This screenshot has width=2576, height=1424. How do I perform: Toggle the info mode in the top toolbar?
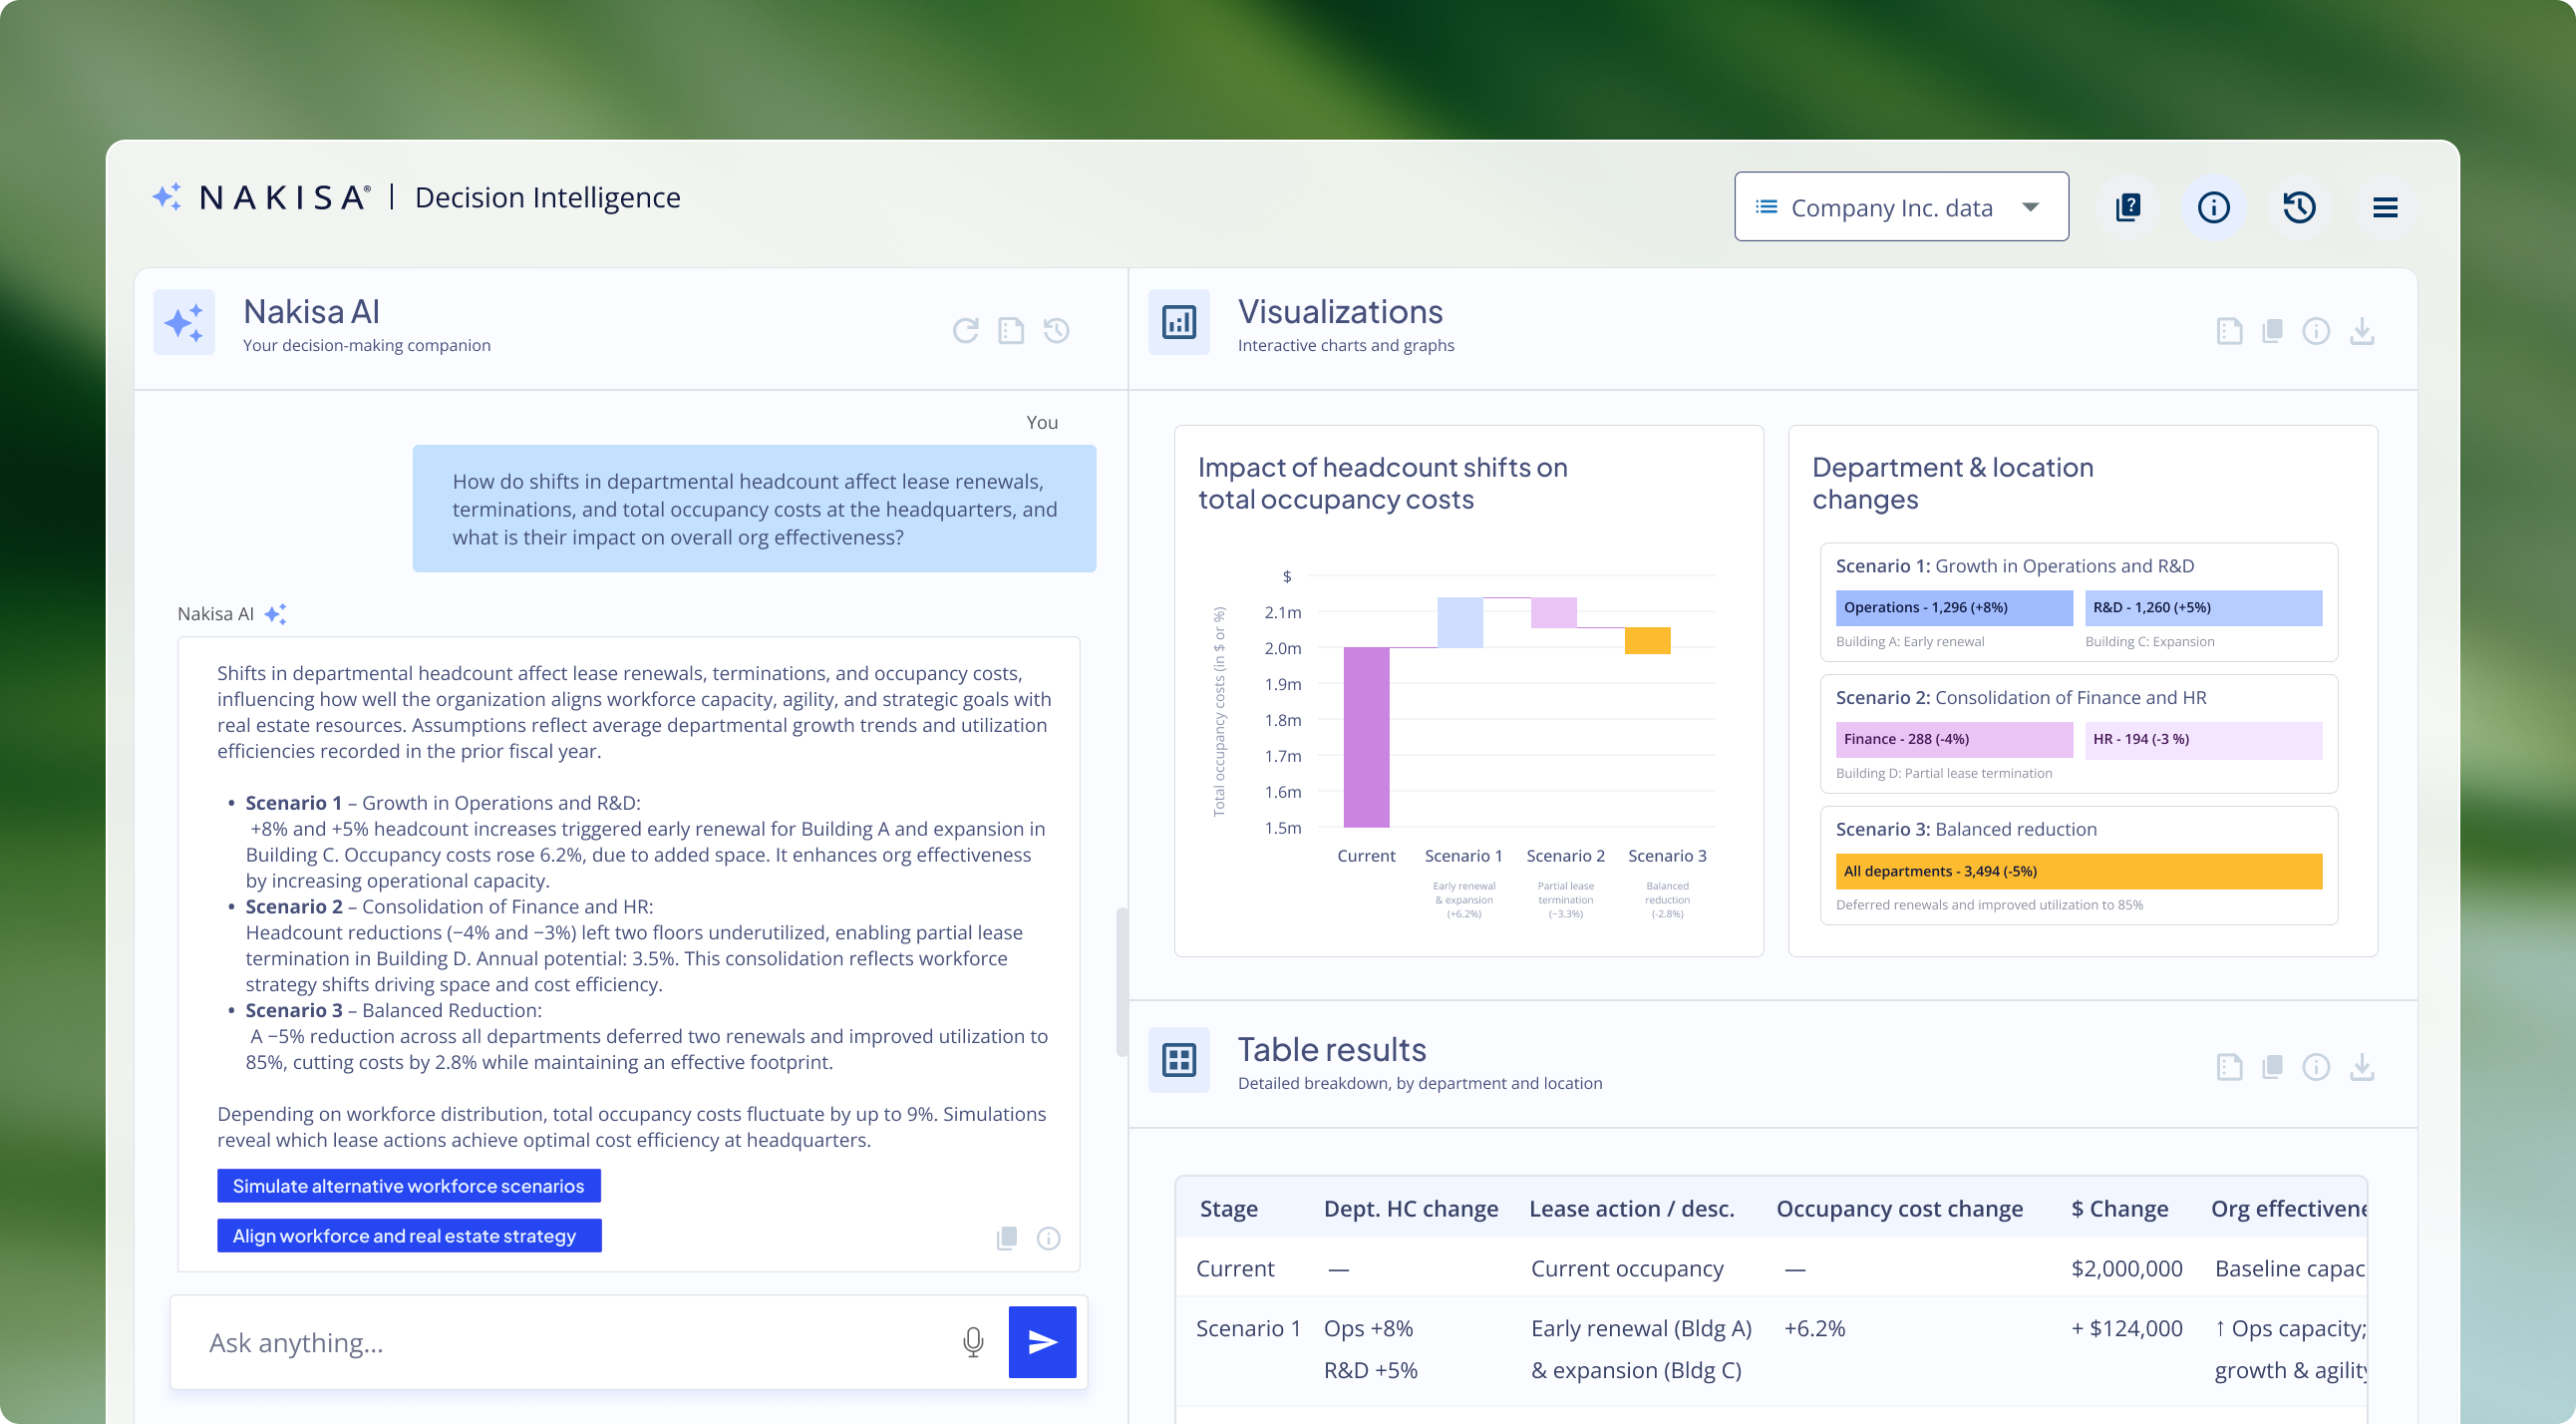[2214, 207]
